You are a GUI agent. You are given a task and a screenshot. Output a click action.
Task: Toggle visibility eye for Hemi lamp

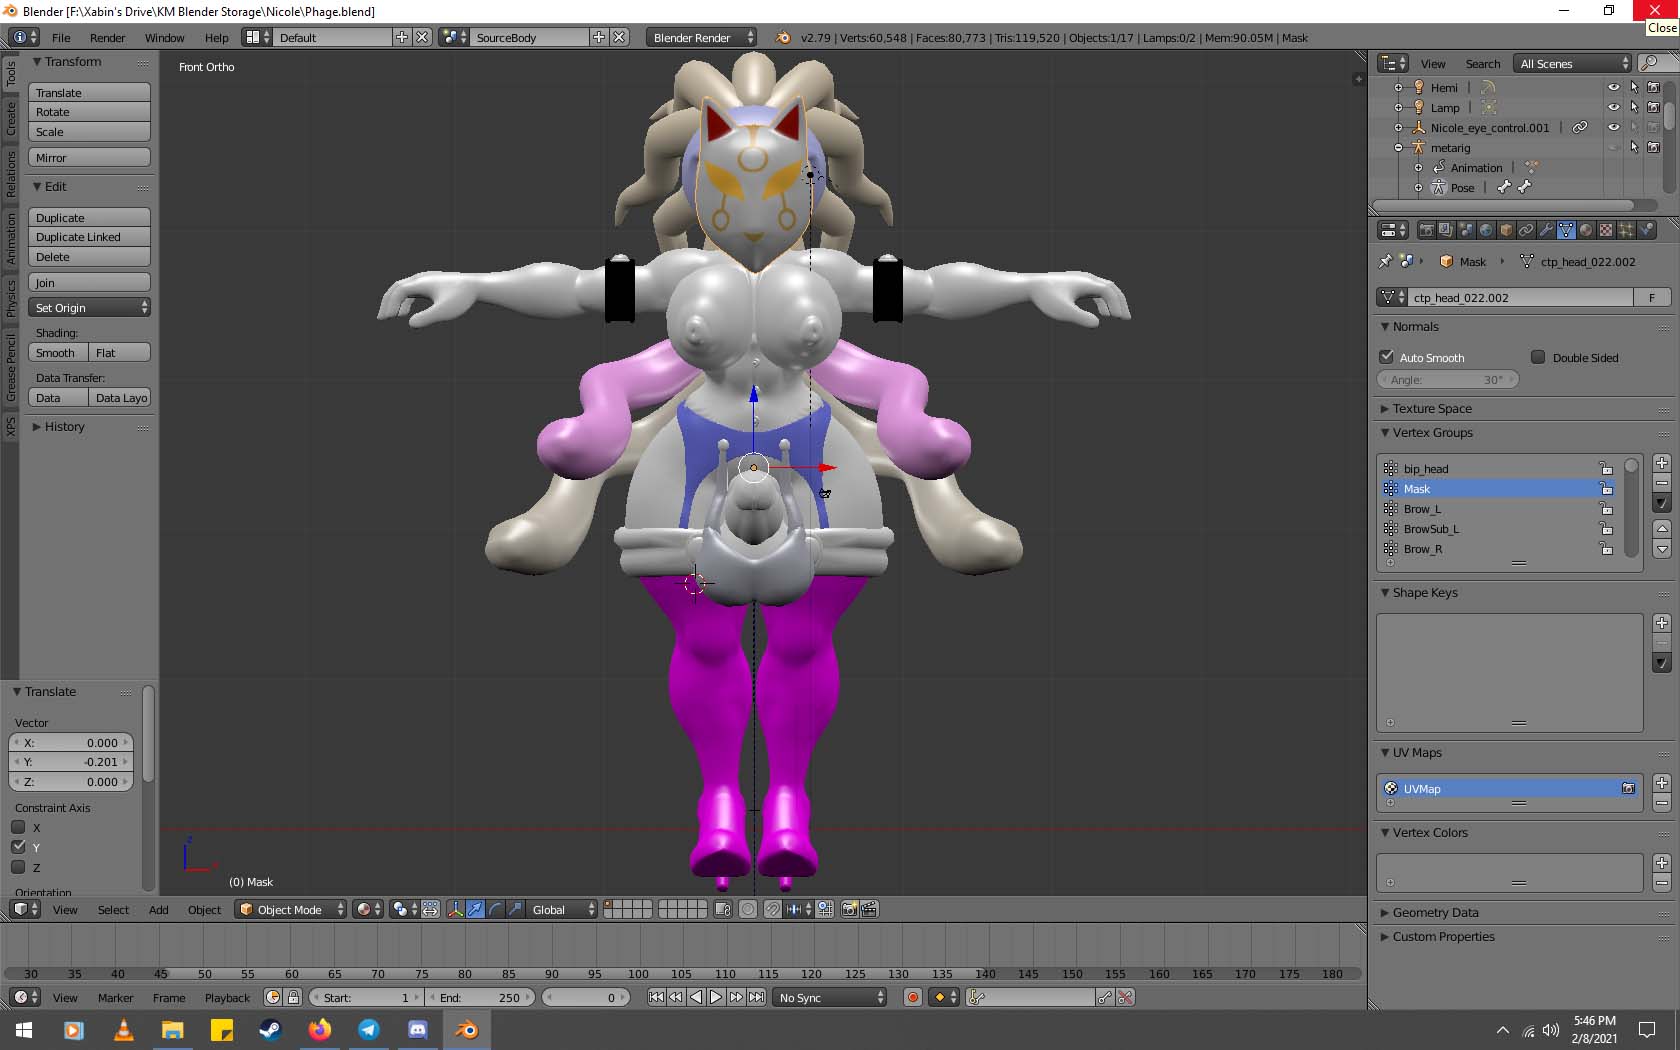pyautogui.click(x=1613, y=87)
